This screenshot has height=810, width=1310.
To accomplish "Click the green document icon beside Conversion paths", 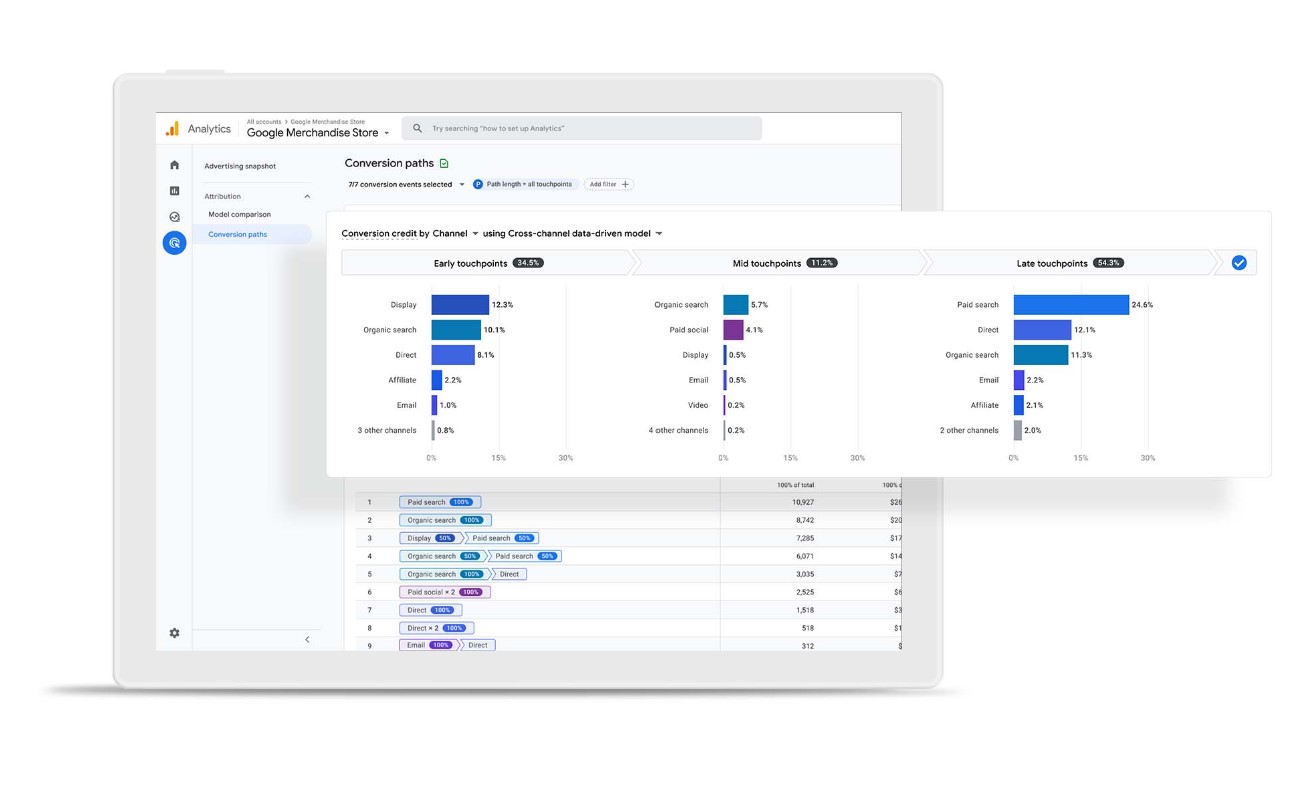I will click(444, 162).
